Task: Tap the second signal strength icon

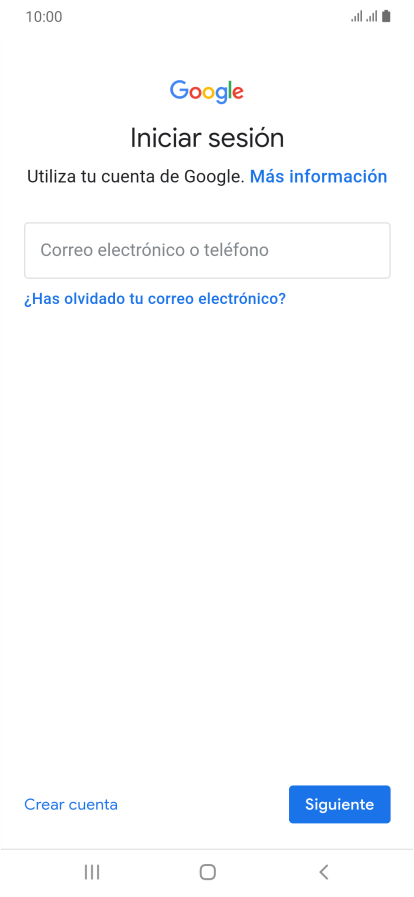Action: [372, 17]
